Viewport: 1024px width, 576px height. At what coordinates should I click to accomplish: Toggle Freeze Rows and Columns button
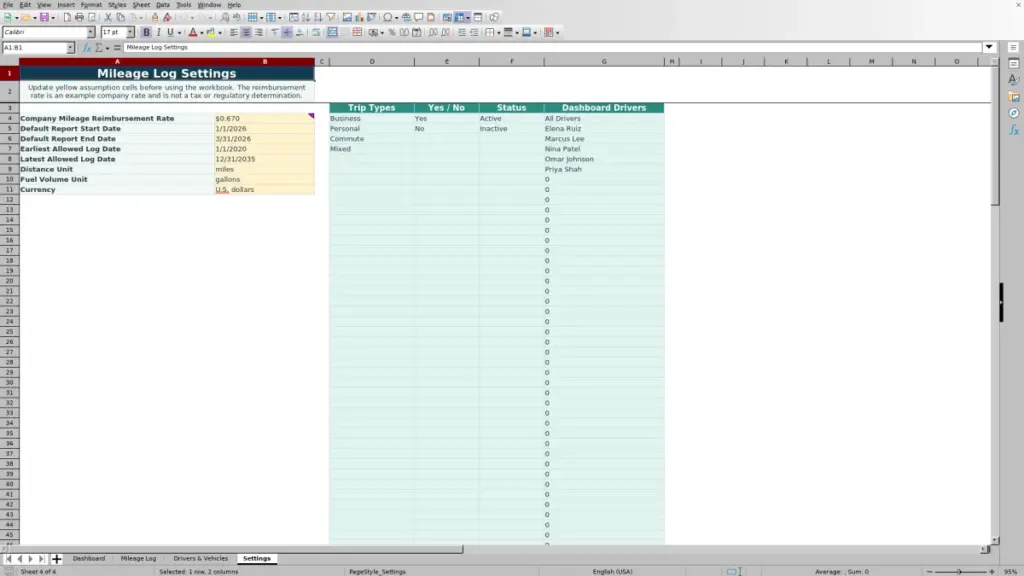[x=460, y=18]
